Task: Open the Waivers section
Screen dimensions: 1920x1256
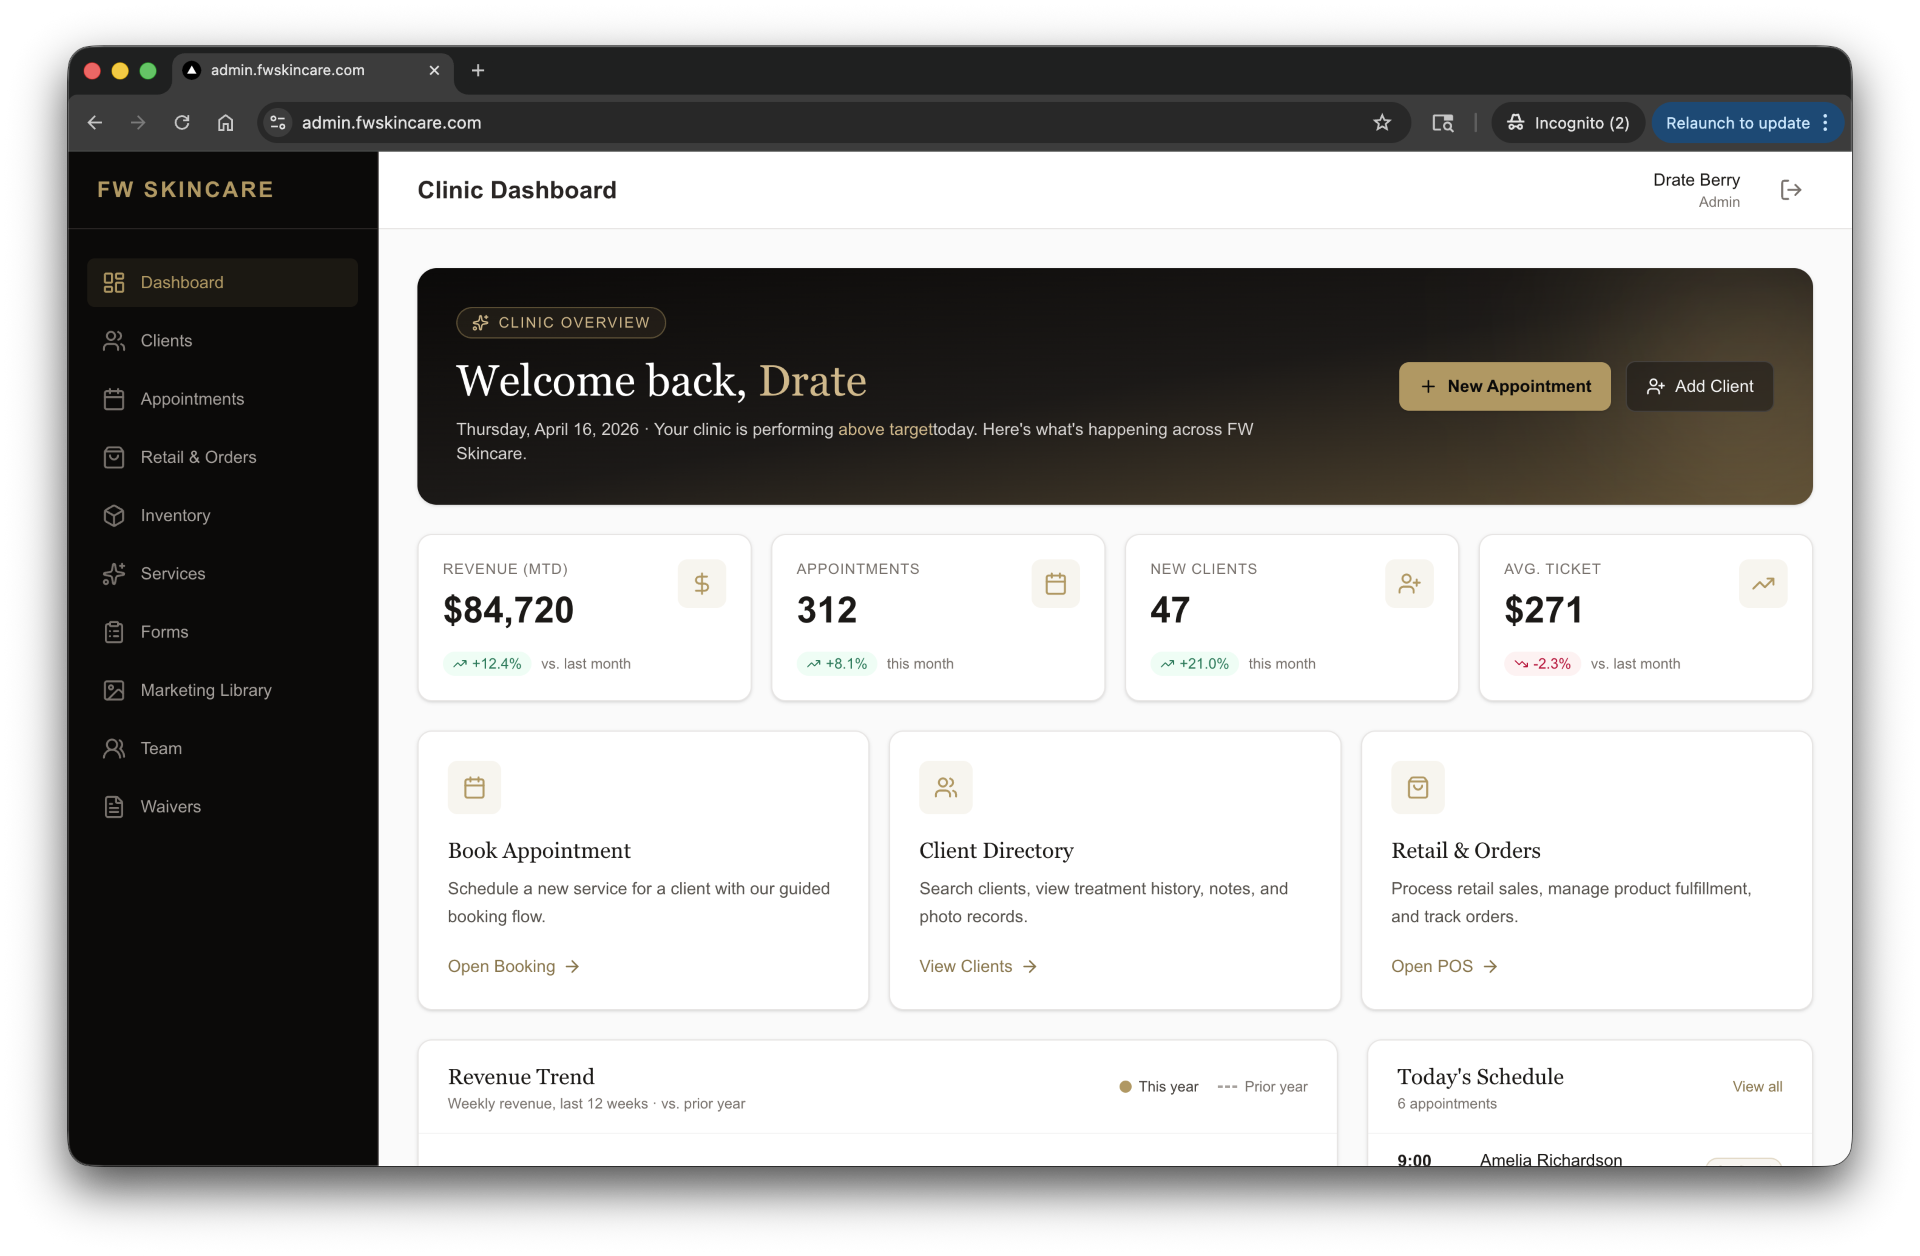Action: [x=170, y=807]
